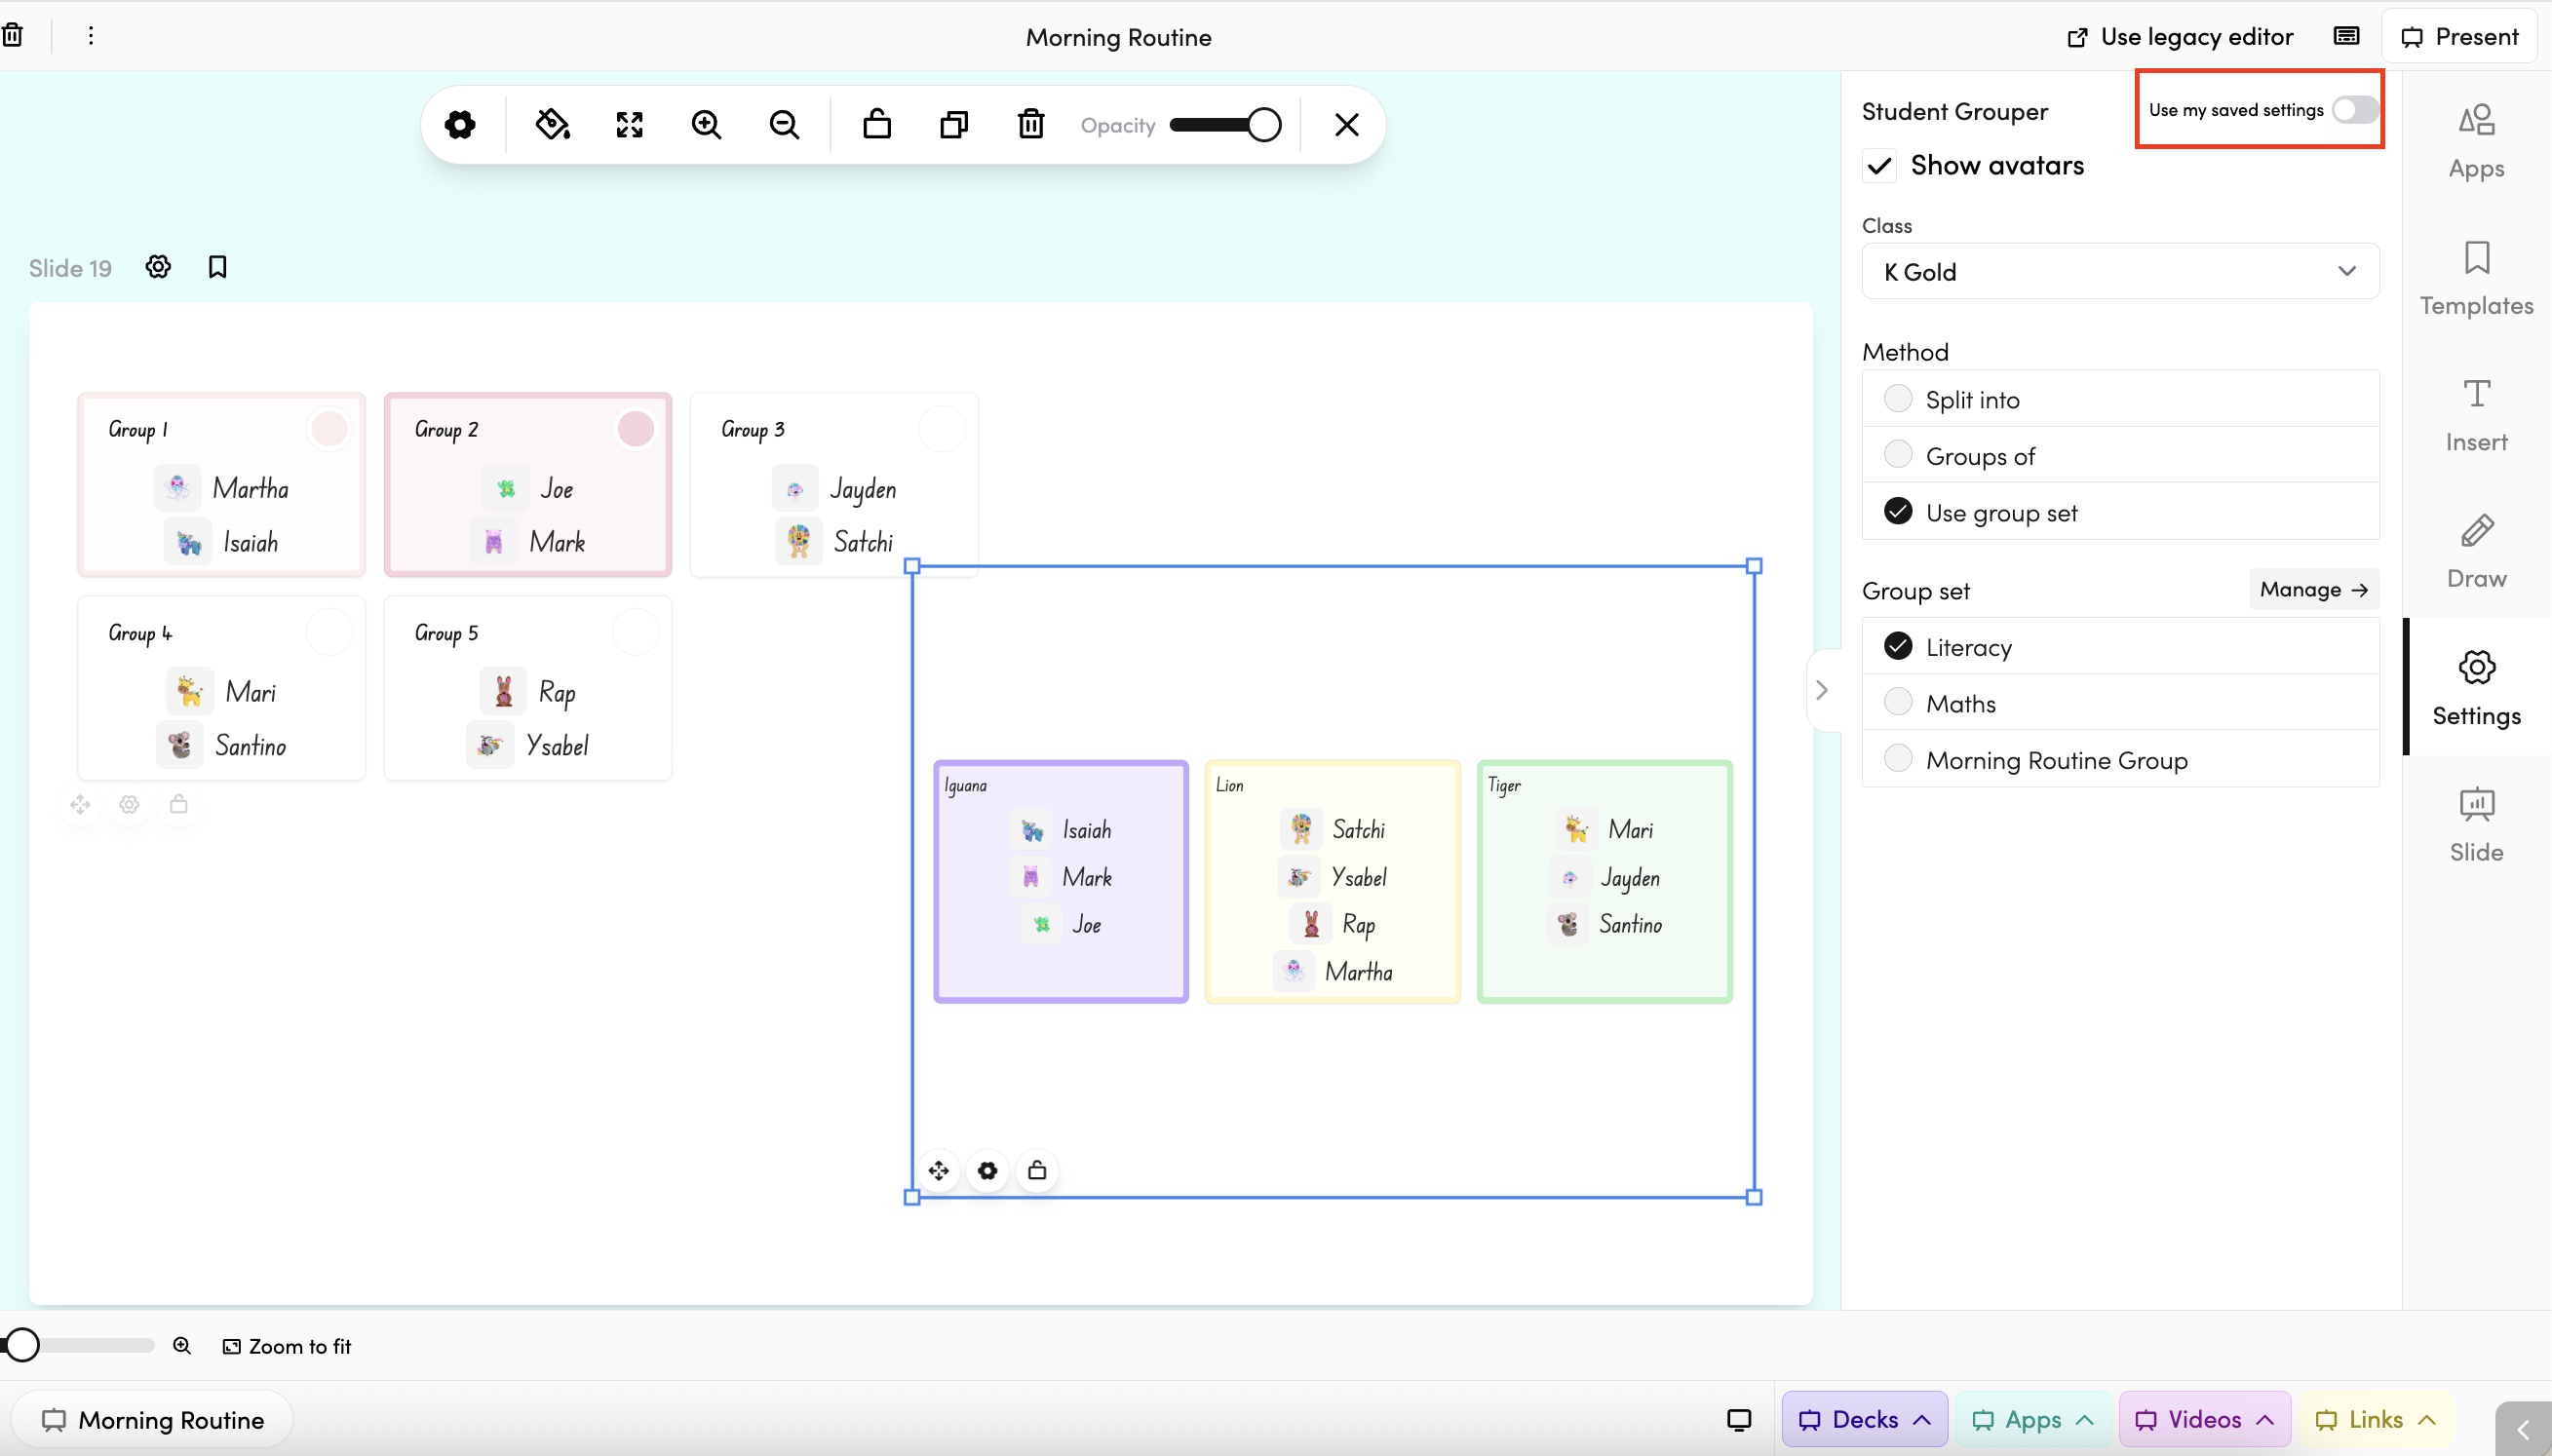Screen dimensions: 2552x1456
Task: Click the Present button
Action: tap(2459, 37)
